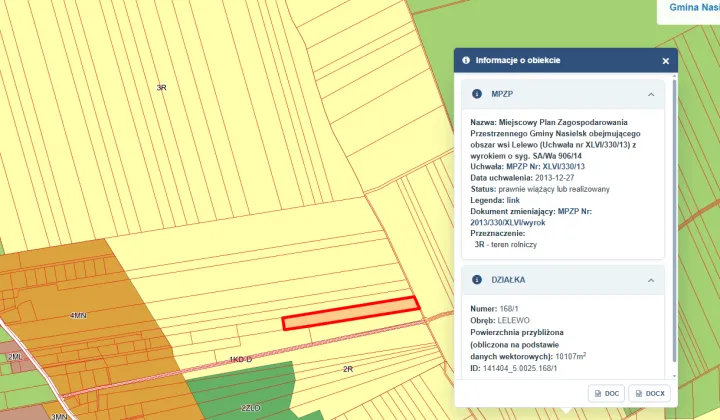Click the DZIAŁKA section header title
This screenshot has height=420, width=720.
pos(508,280)
